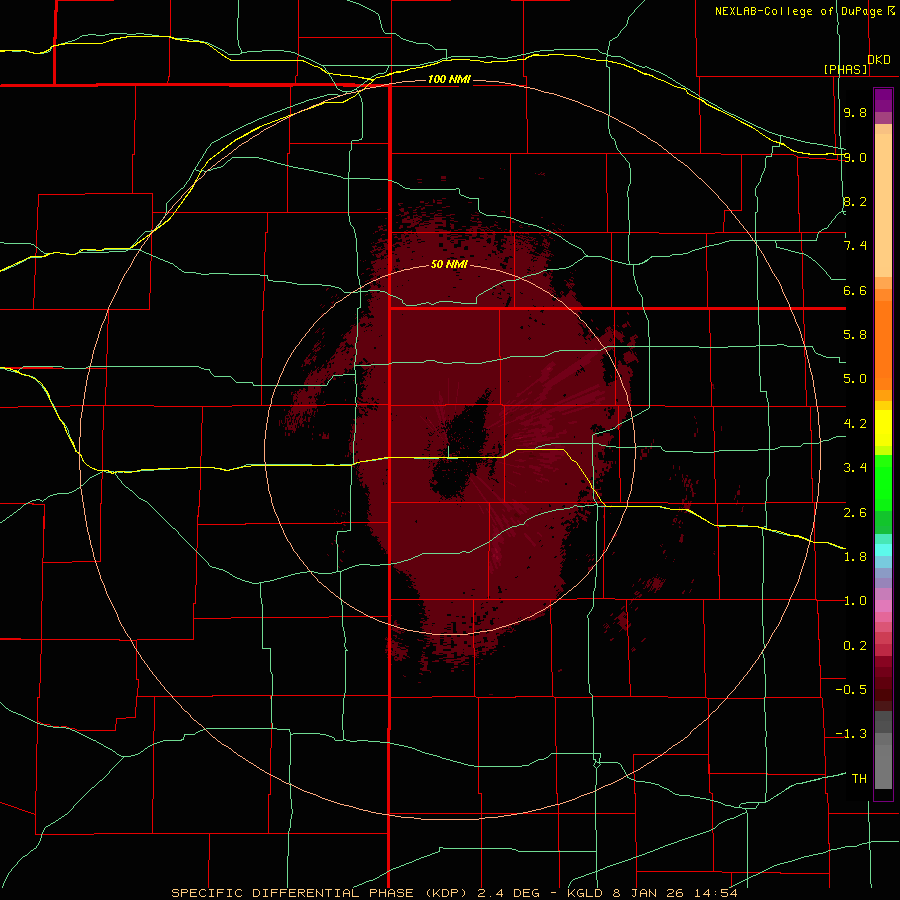The image size is (900, 900).
Task: Click the 5.8 value on the color scale
Action: tap(855, 335)
